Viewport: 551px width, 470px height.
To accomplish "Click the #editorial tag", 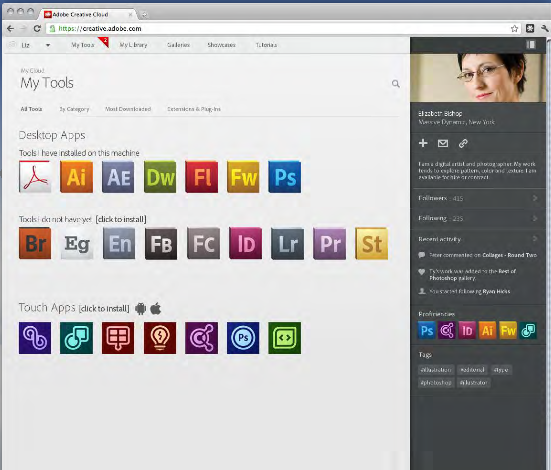I will (x=472, y=370).
